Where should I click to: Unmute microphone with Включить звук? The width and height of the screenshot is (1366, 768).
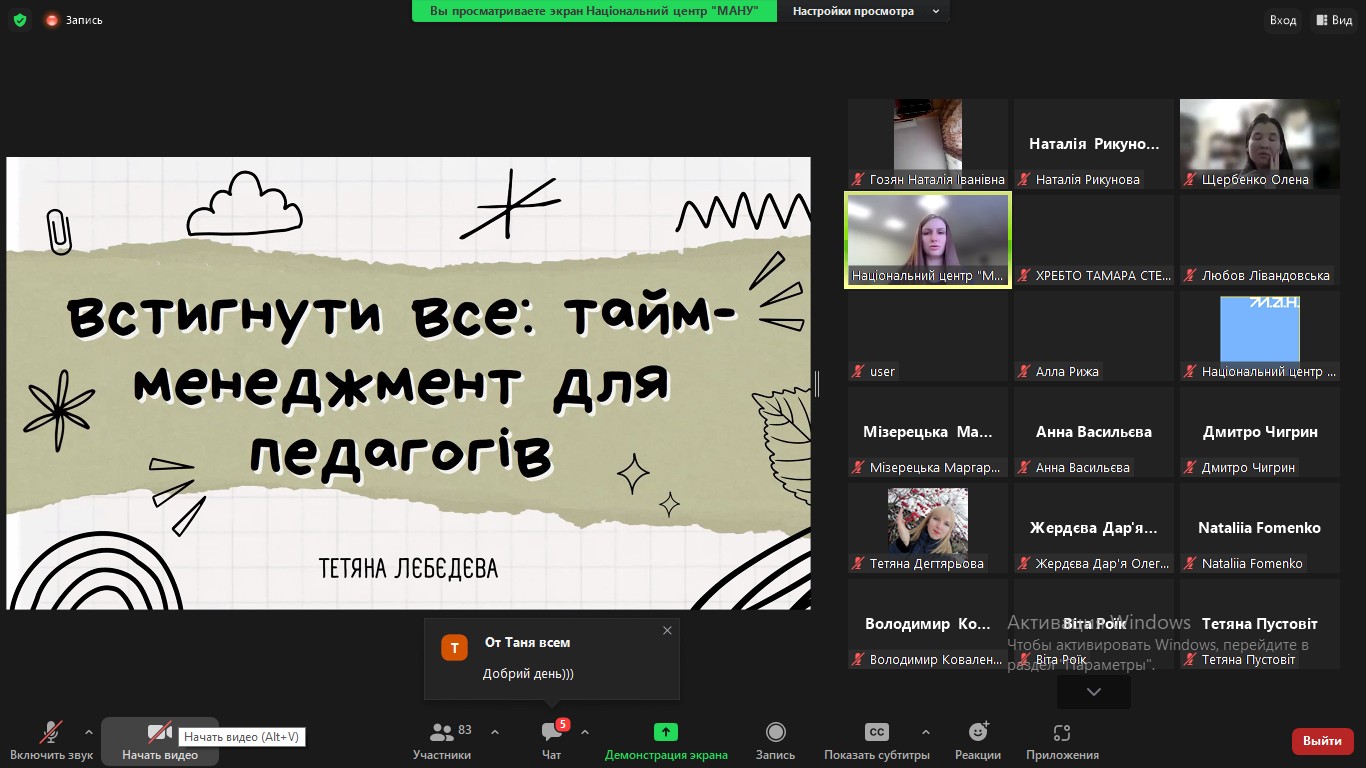click(x=51, y=733)
